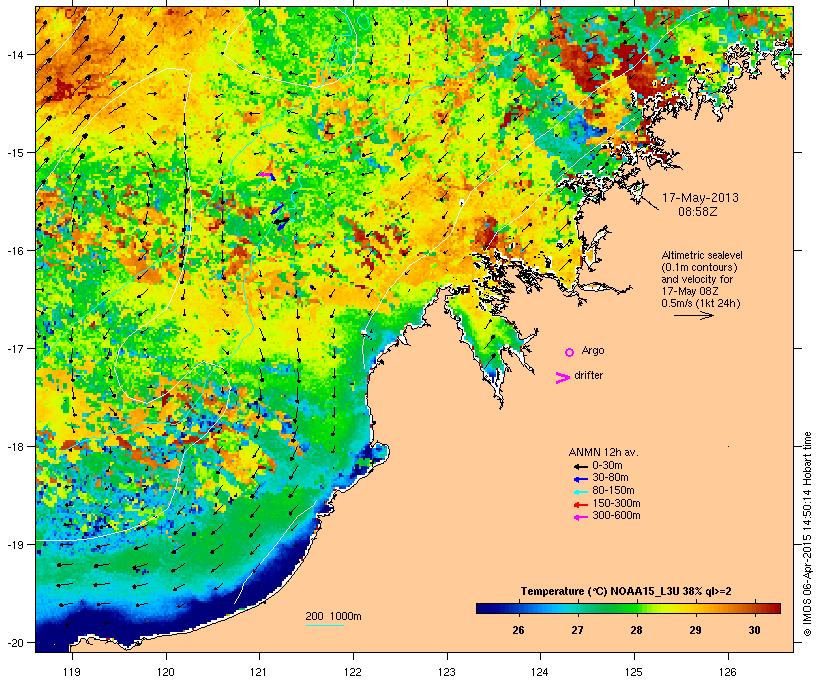This screenshot has width=820, height=680.
Task: Click colorbar tick label 30
Action: pos(754,630)
